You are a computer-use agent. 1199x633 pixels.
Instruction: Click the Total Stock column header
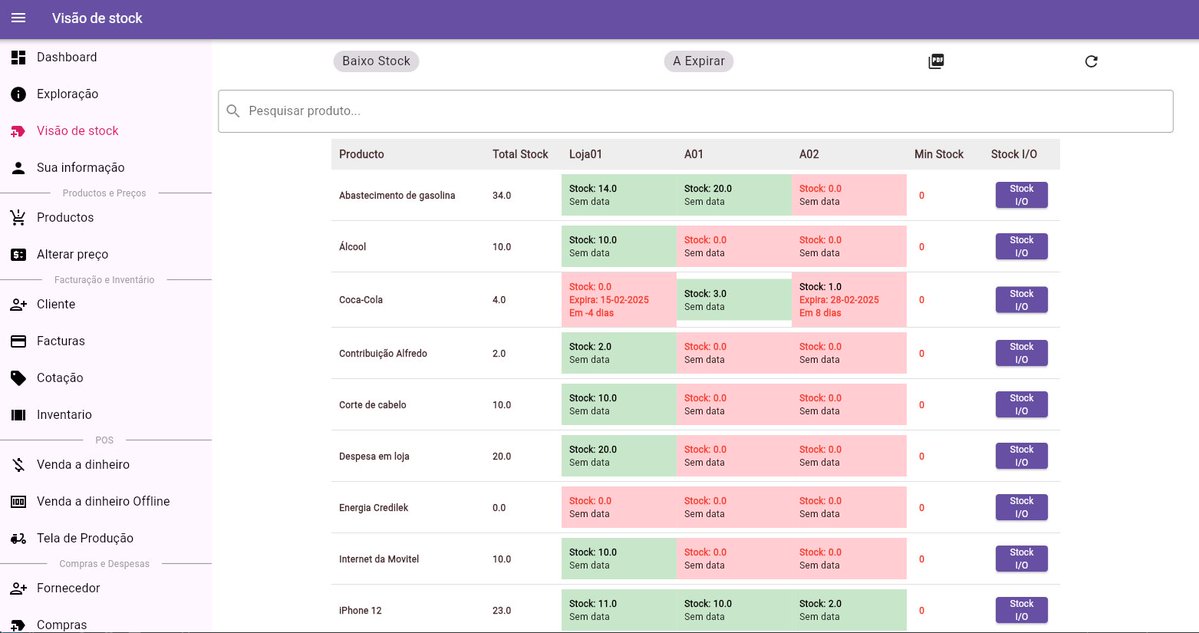520,154
